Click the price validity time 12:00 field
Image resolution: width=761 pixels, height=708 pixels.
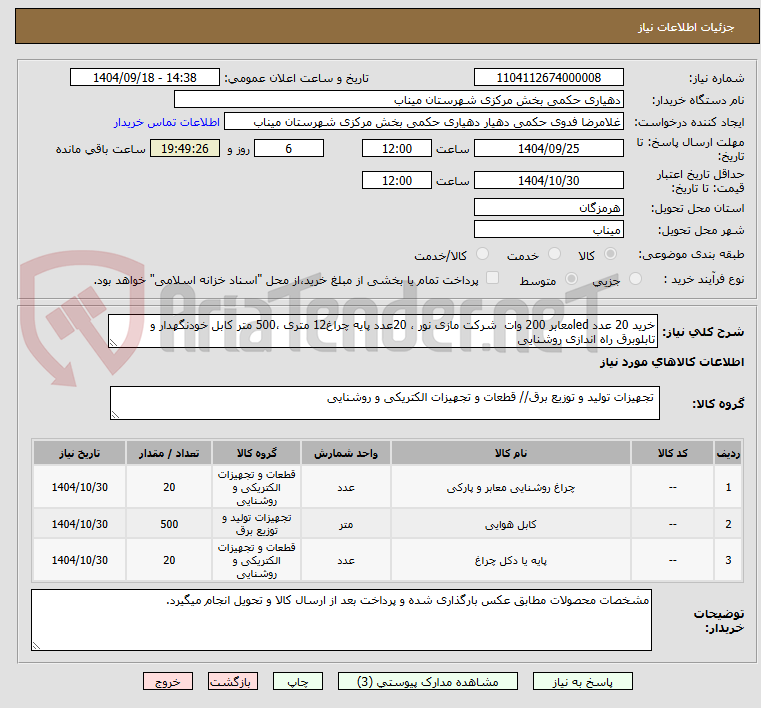click(397, 181)
